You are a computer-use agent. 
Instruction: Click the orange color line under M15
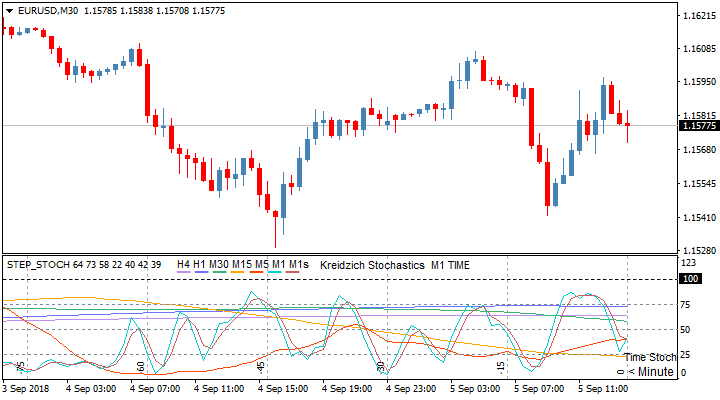tap(237, 272)
